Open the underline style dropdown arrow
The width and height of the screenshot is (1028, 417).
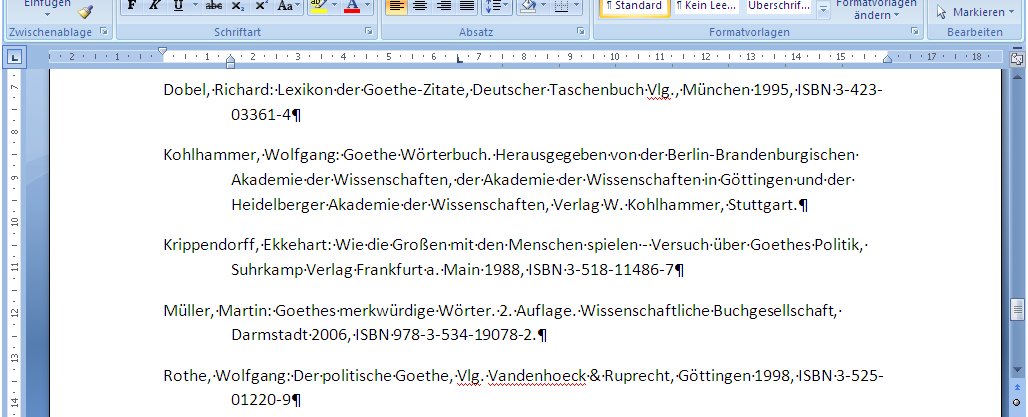coord(195,6)
